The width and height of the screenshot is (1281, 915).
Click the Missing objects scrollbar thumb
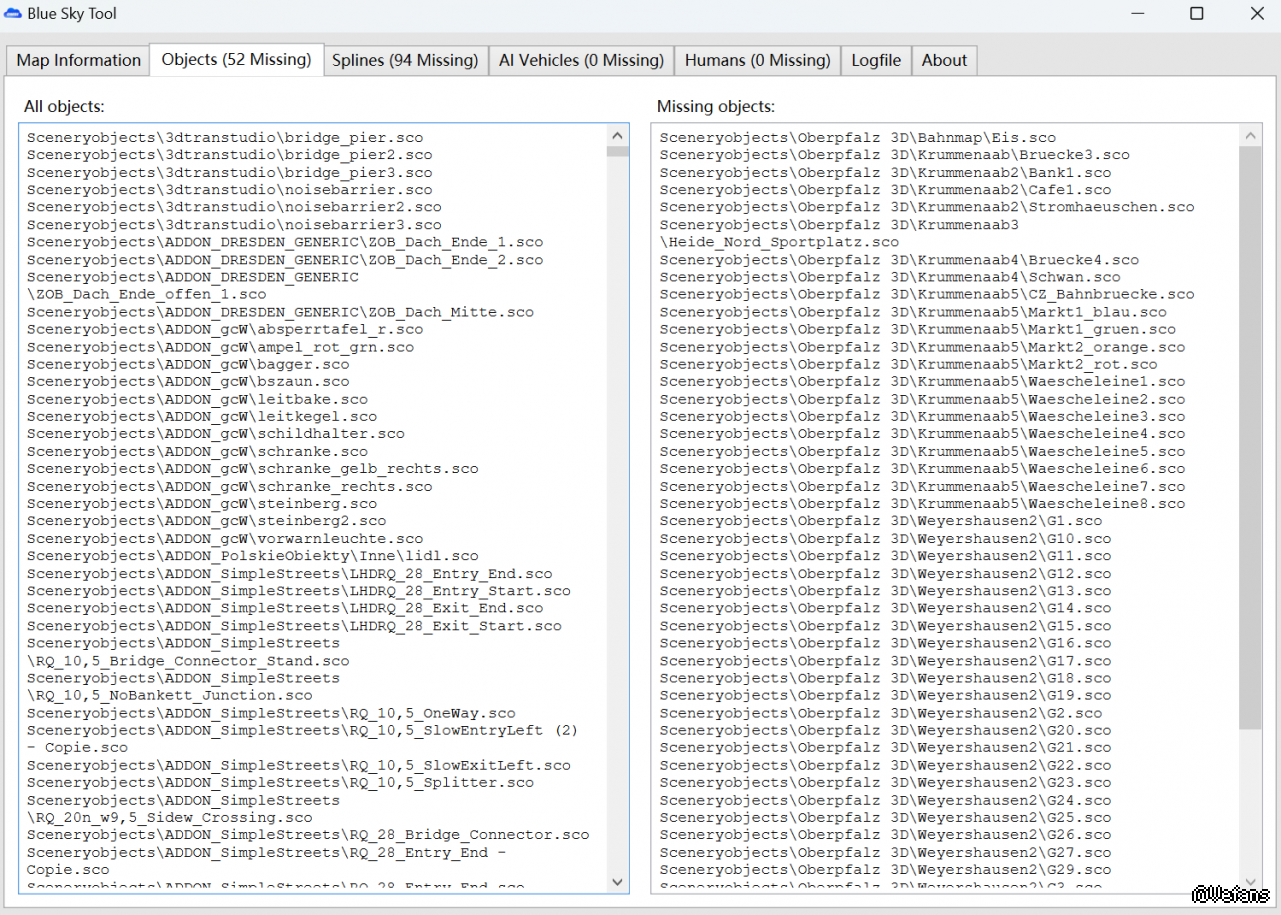1250,437
